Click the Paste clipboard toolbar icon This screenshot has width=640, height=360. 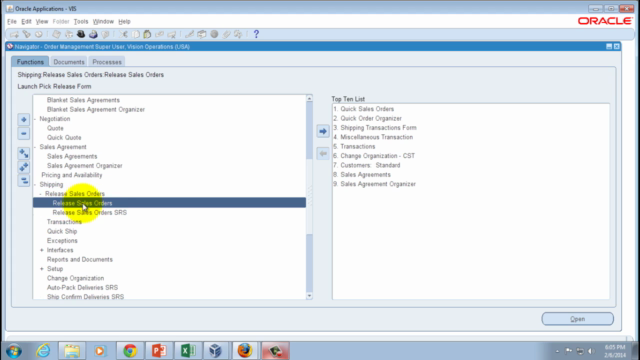(147, 34)
